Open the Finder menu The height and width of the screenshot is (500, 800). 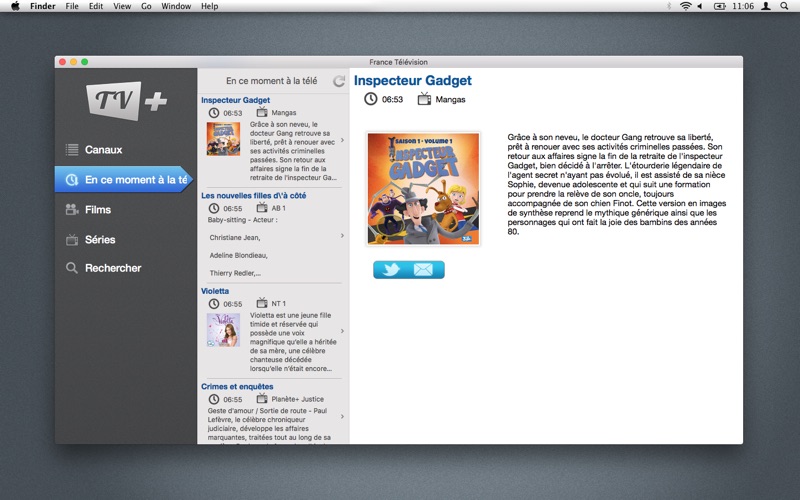[x=42, y=6]
